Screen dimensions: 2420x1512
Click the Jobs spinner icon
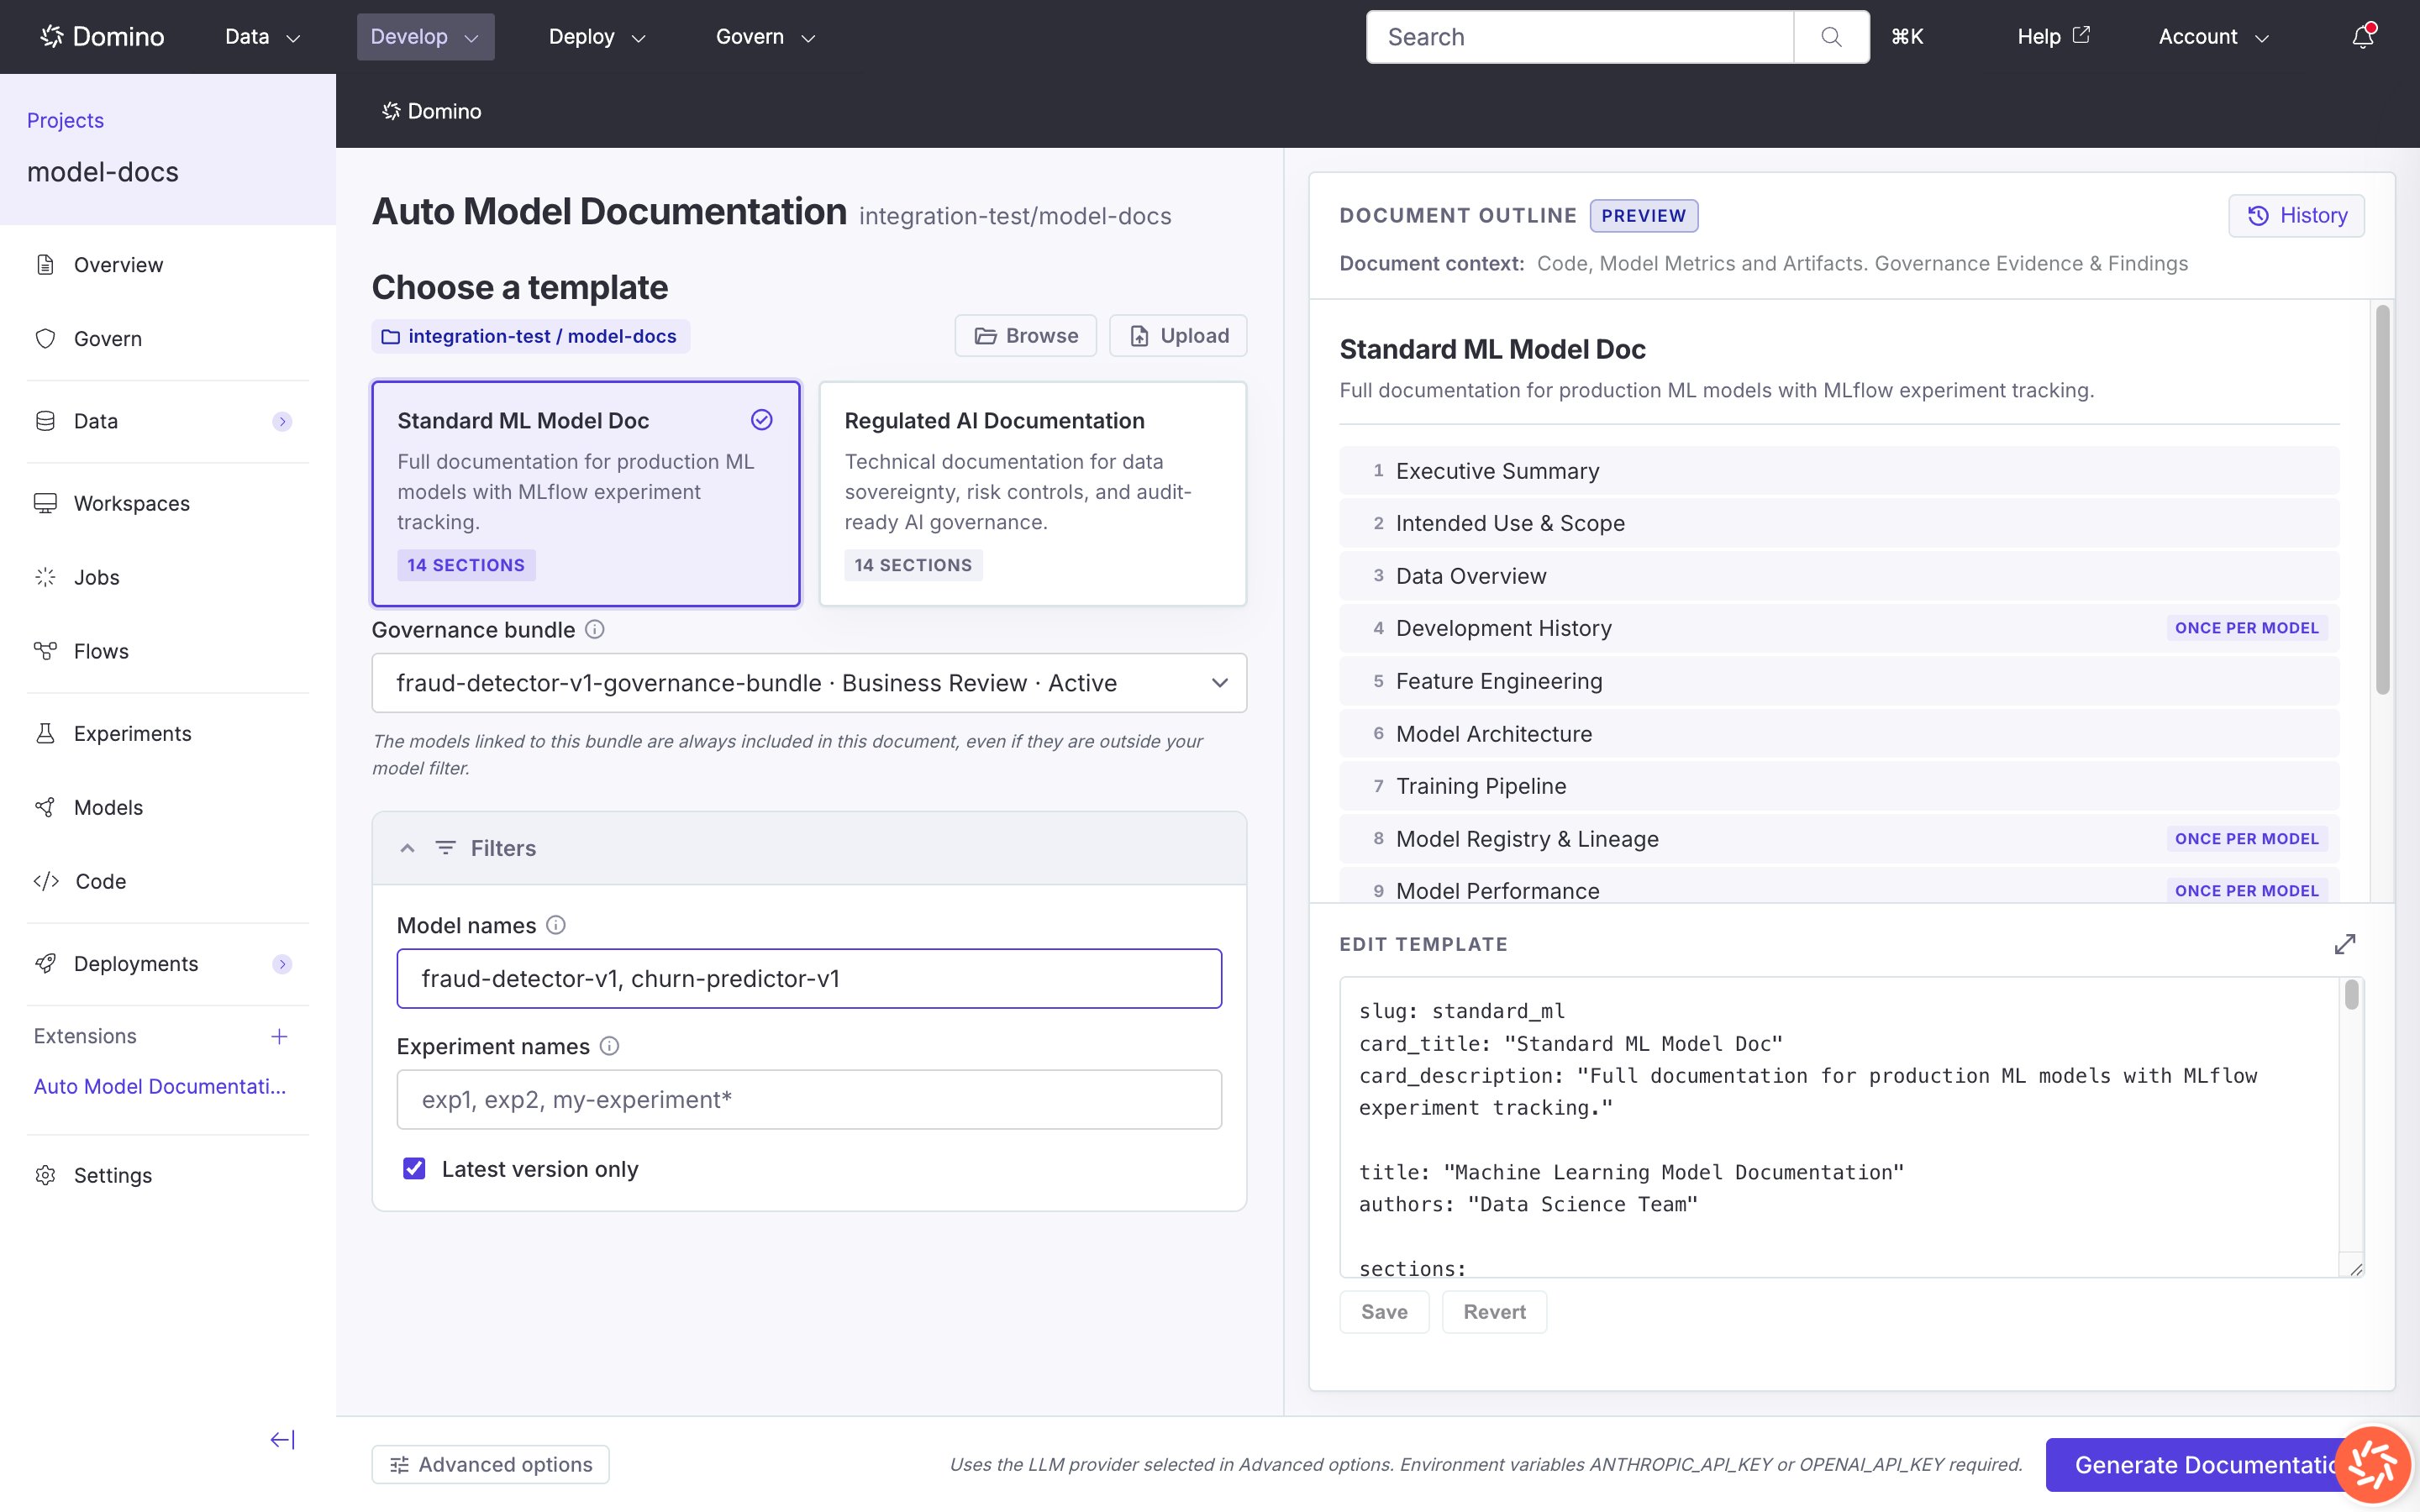coord(45,577)
